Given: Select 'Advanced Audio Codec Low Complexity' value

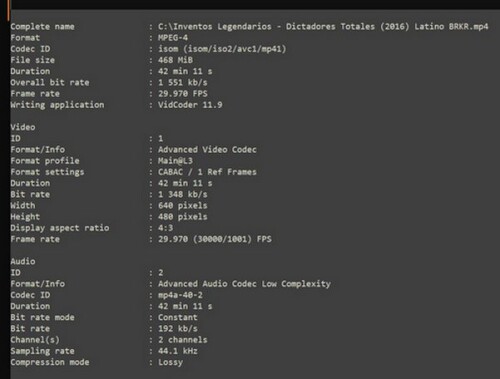Looking at the screenshot, I should coord(244,284).
